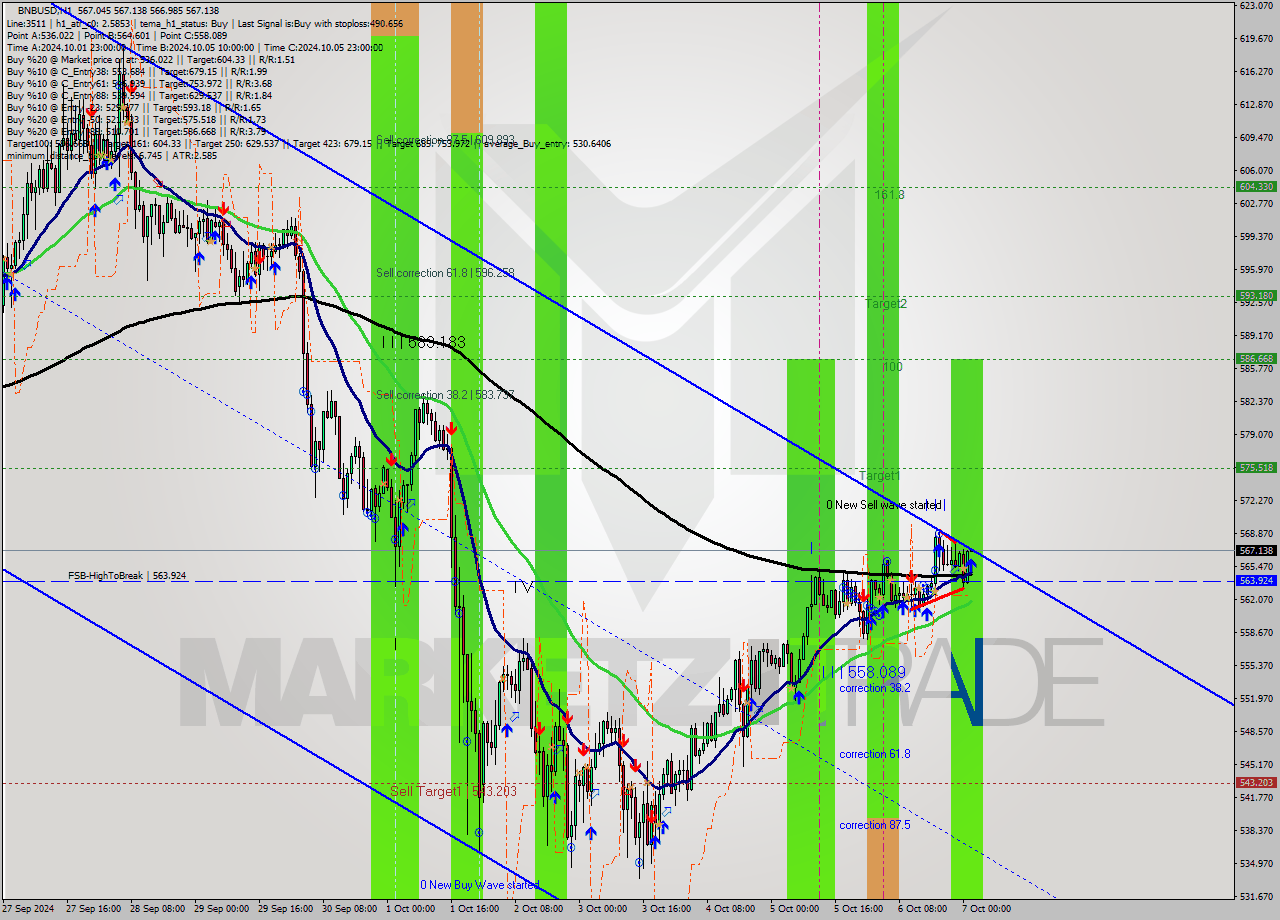The width and height of the screenshot is (1280, 920).
Task: Click the blue 563.924 price tag
Action: point(1256,581)
